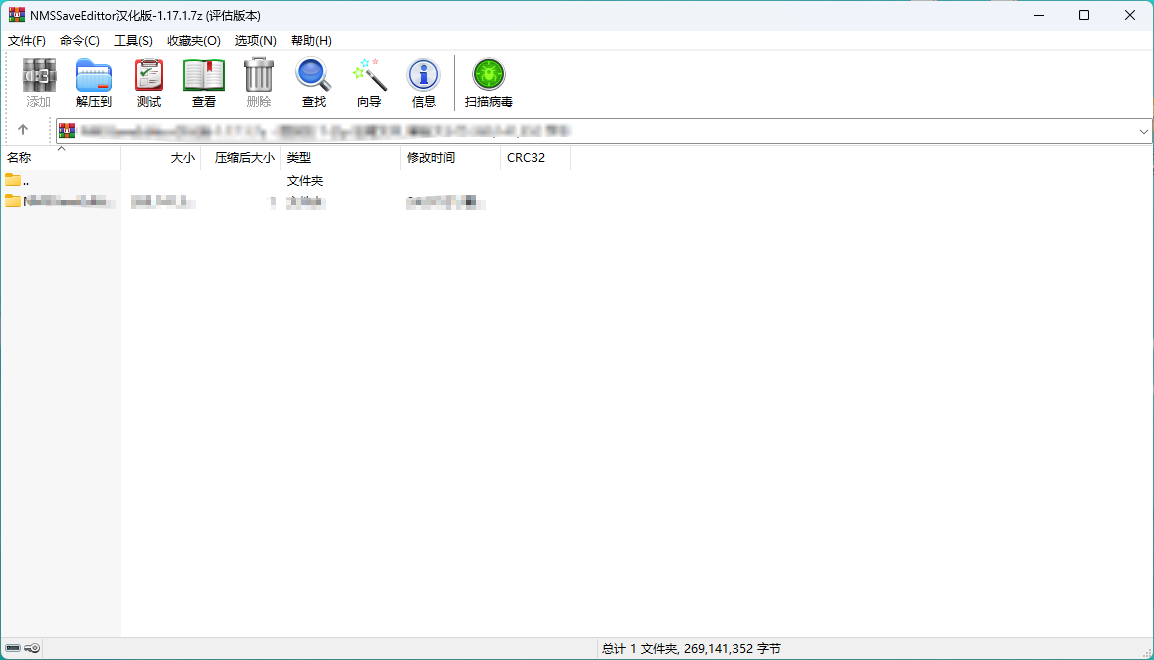Open the 命令(C) menu

(x=80, y=41)
